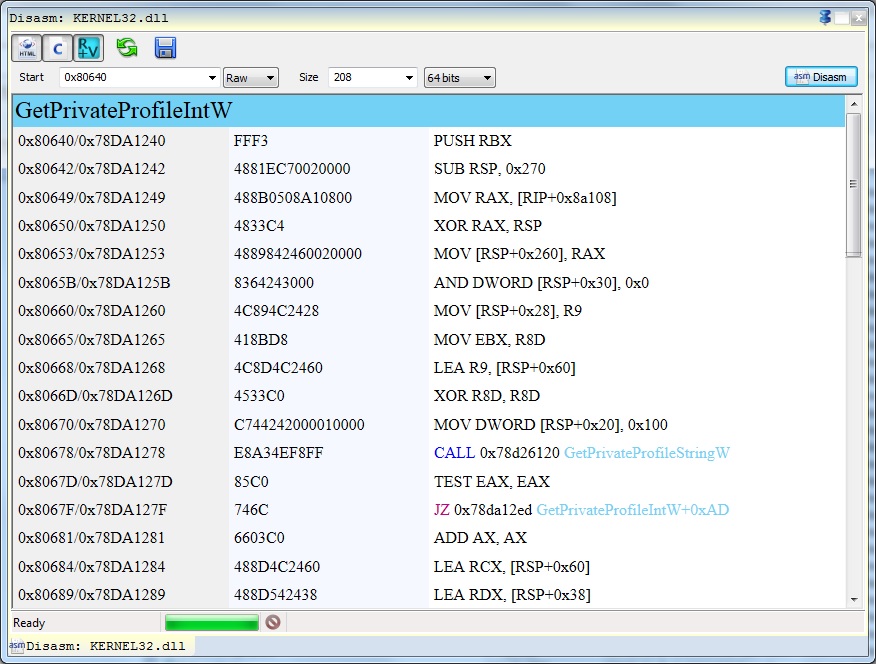
Task: Click the JZ 0x78da12ed instruction
Action: click(x=483, y=510)
